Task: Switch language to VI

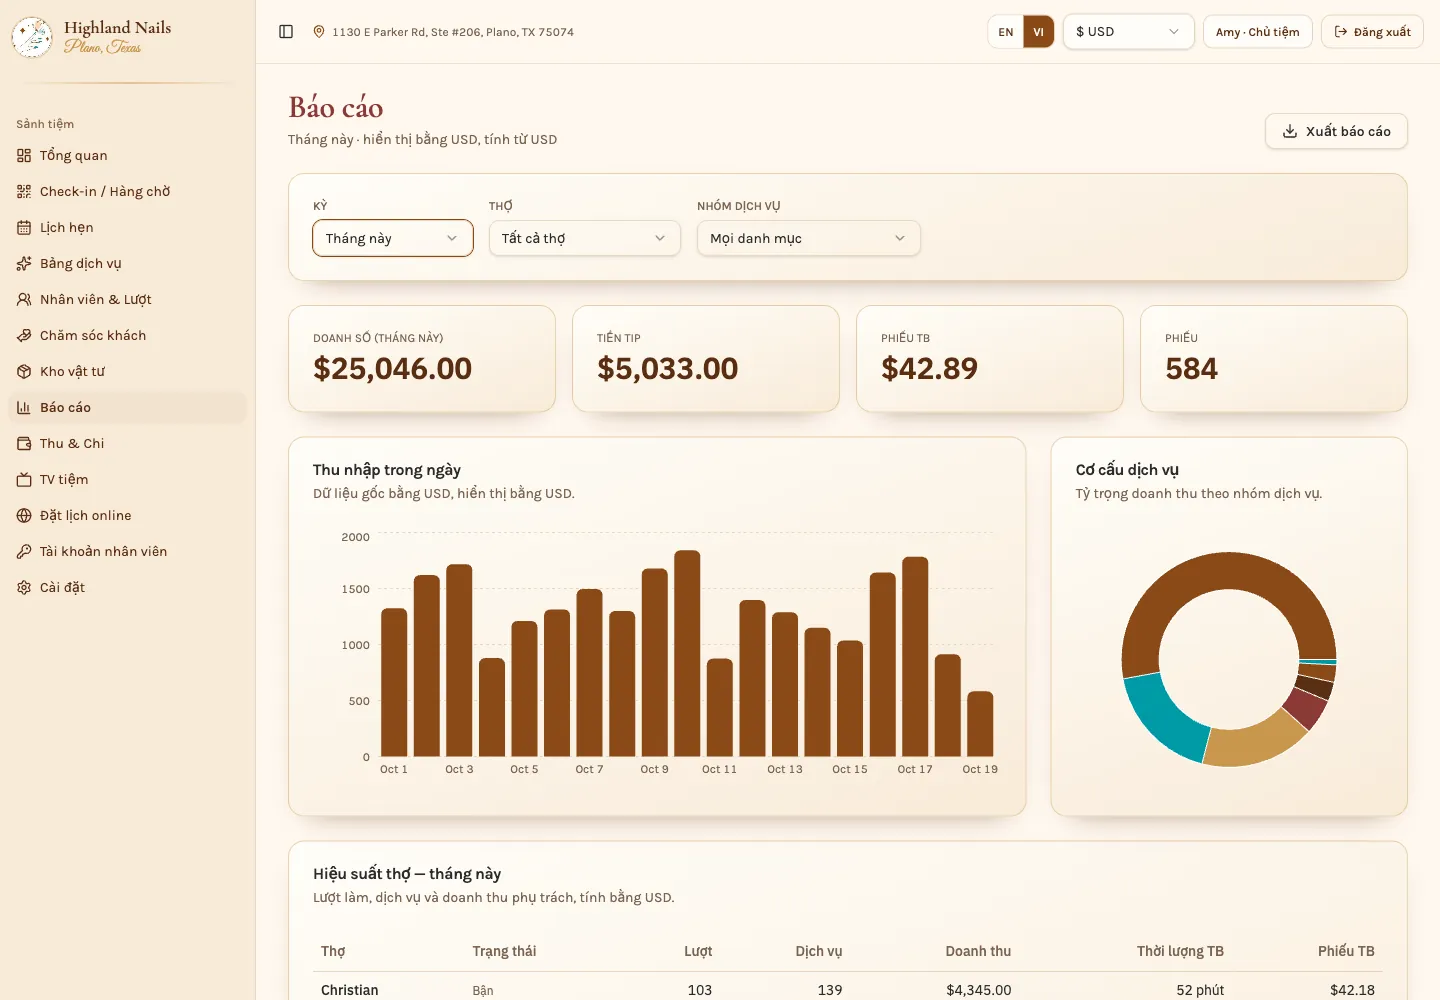Action: tap(1038, 32)
